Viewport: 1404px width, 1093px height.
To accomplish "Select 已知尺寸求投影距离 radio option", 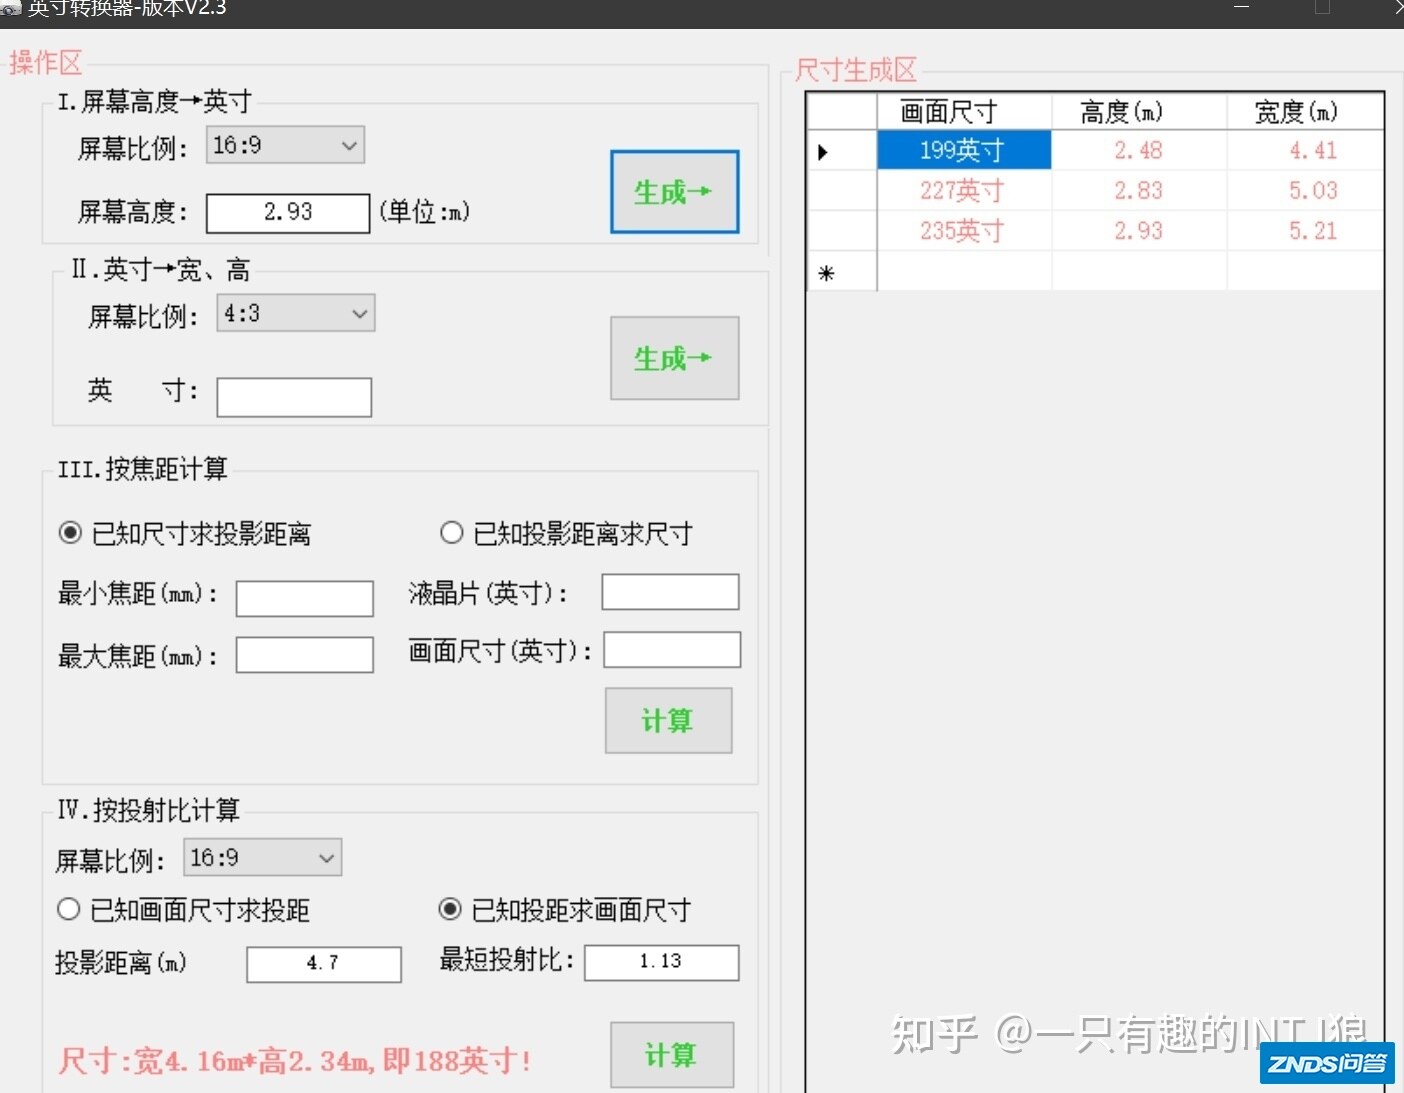I will [70, 533].
